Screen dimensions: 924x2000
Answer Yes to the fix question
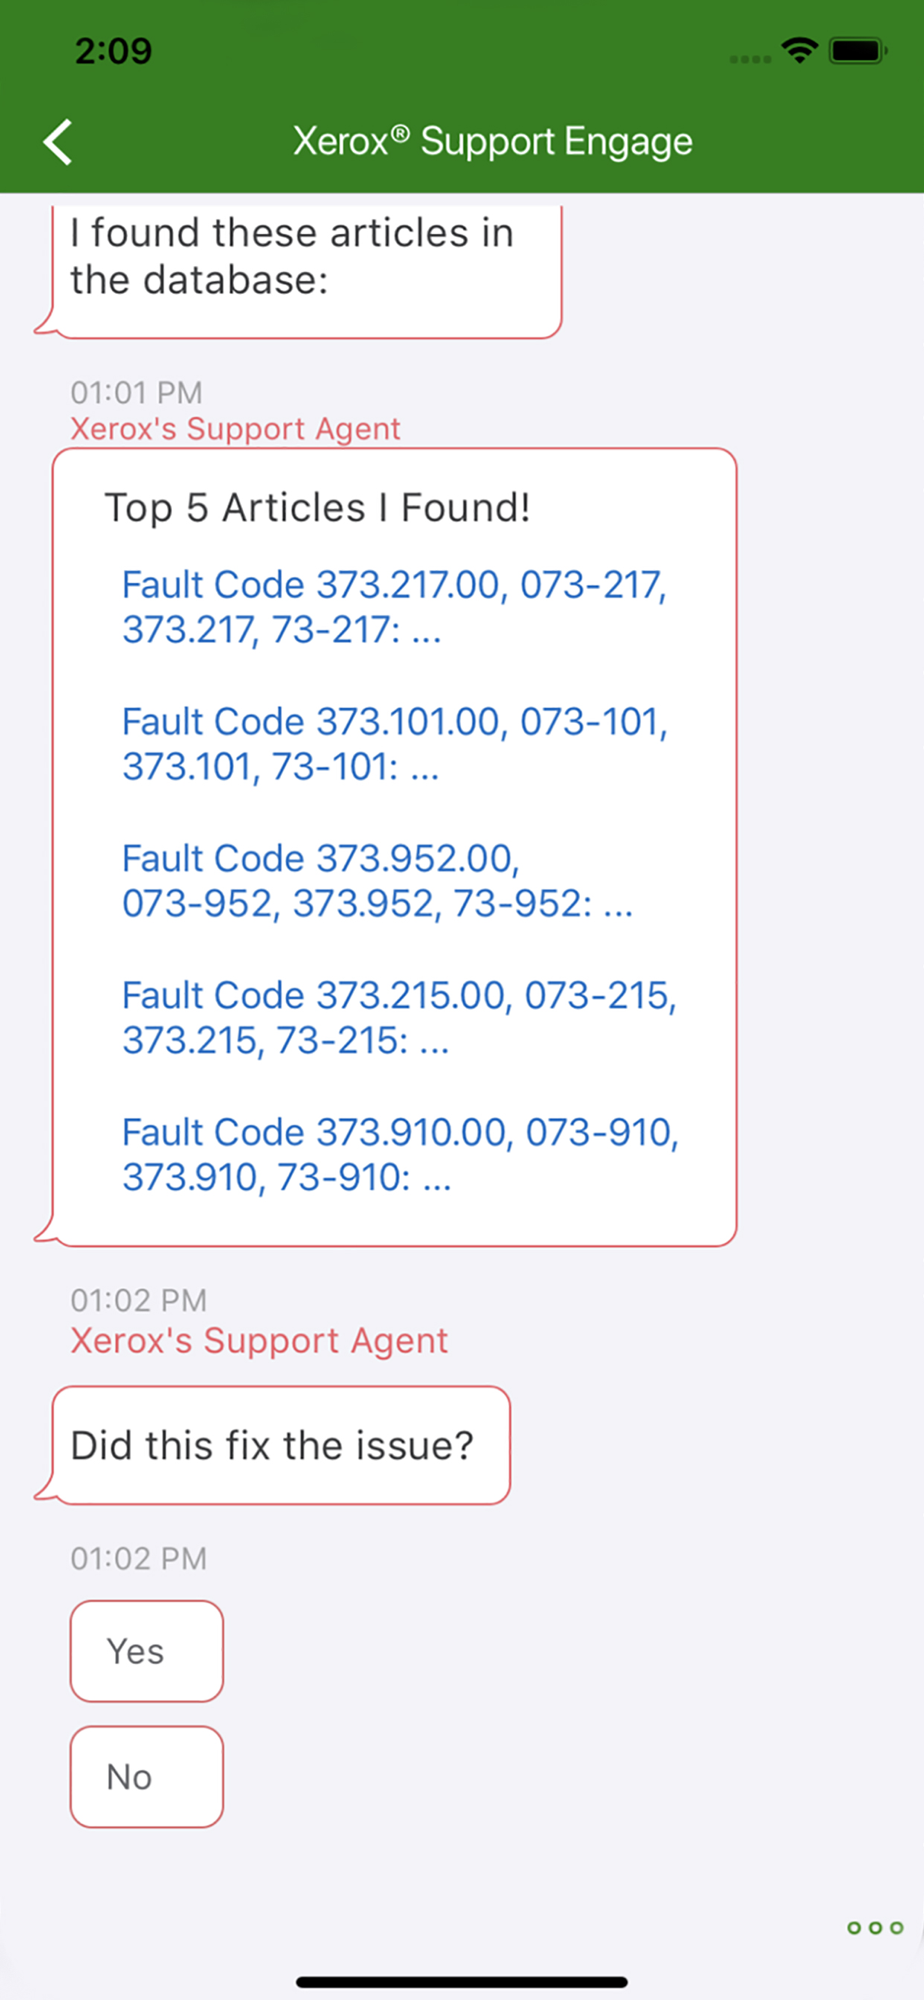147,1651
